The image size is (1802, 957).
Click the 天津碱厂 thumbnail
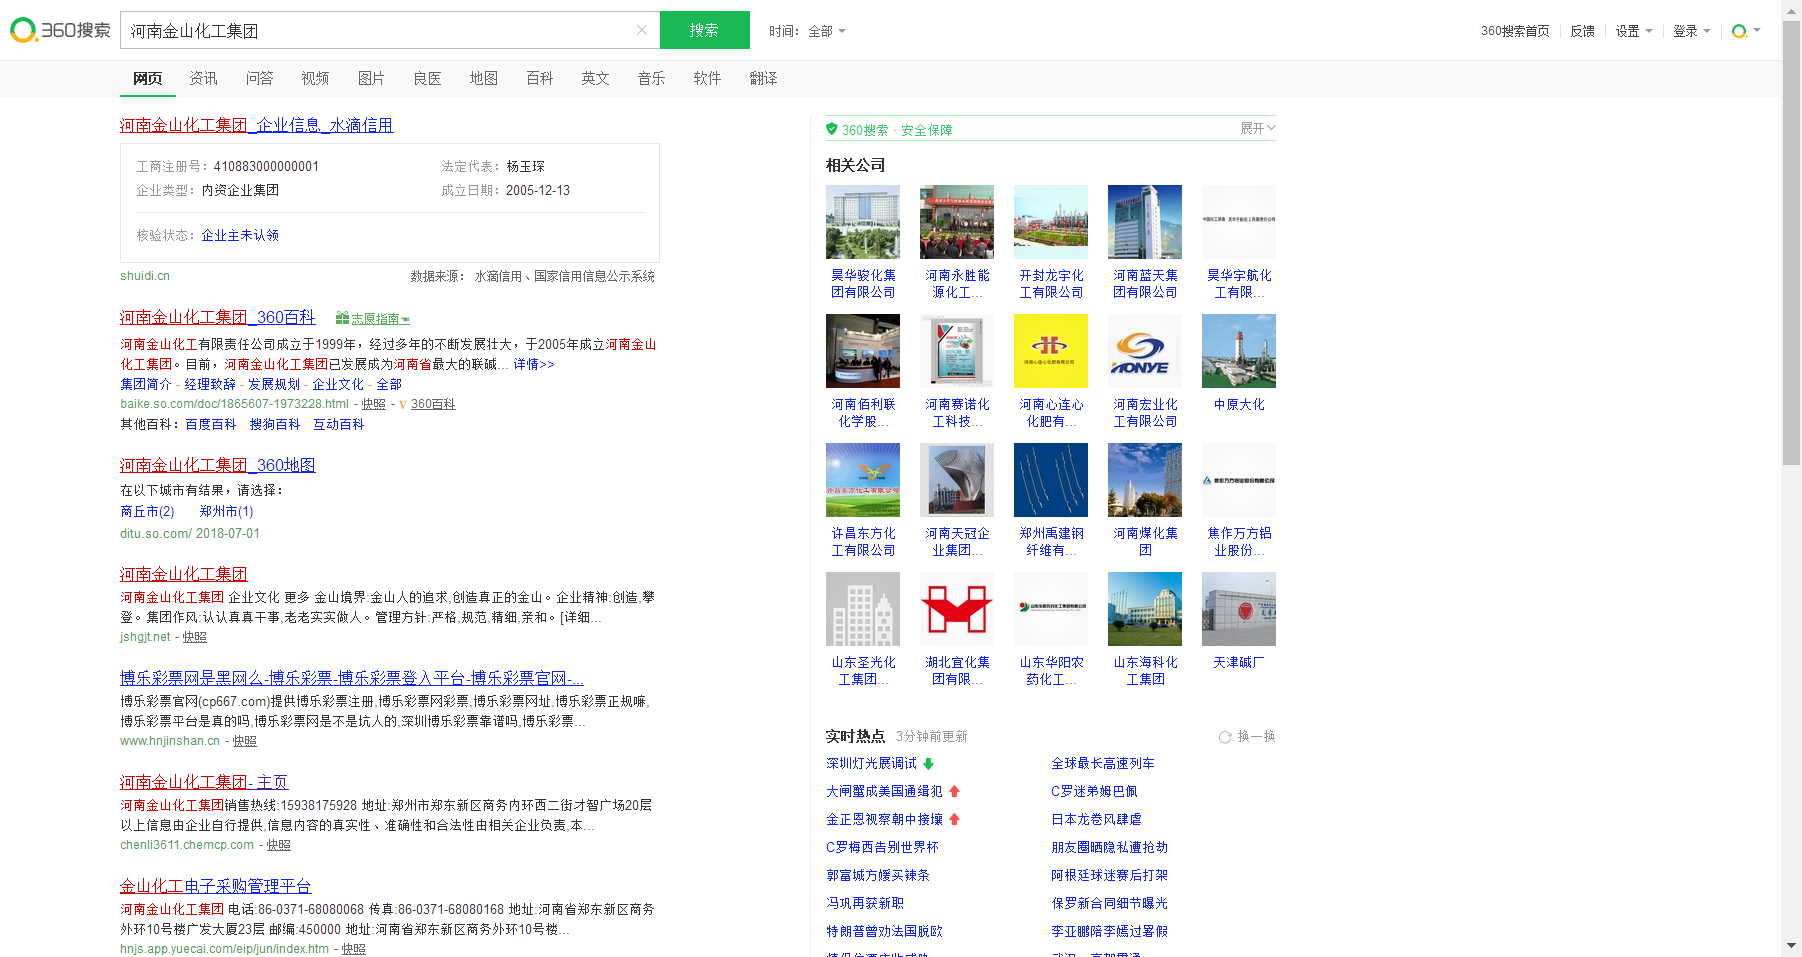pos(1239,609)
